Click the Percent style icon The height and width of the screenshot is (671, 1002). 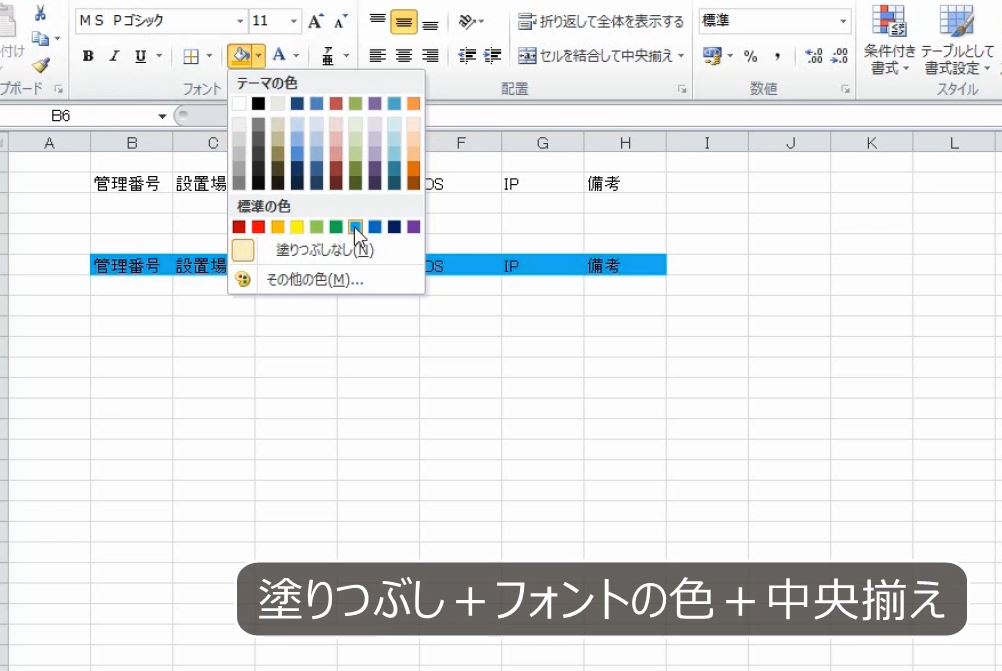(x=751, y=57)
